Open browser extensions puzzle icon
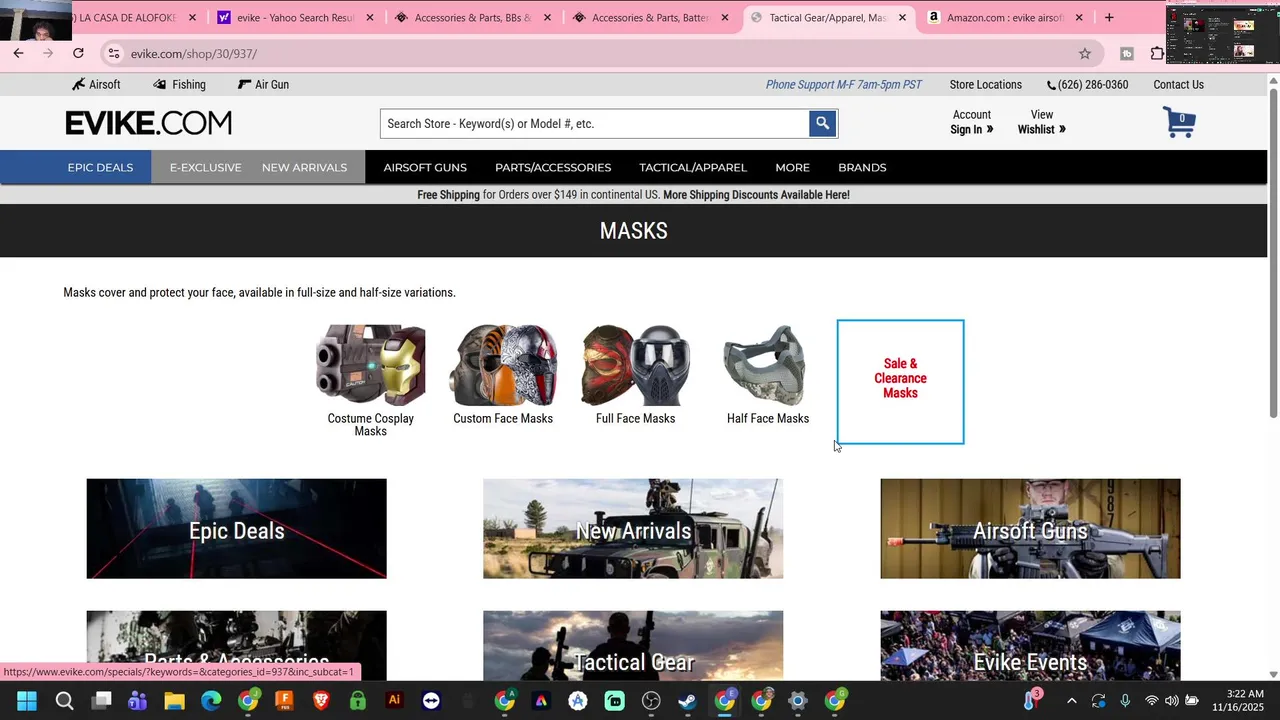This screenshot has height=720, width=1280. tap(1157, 53)
